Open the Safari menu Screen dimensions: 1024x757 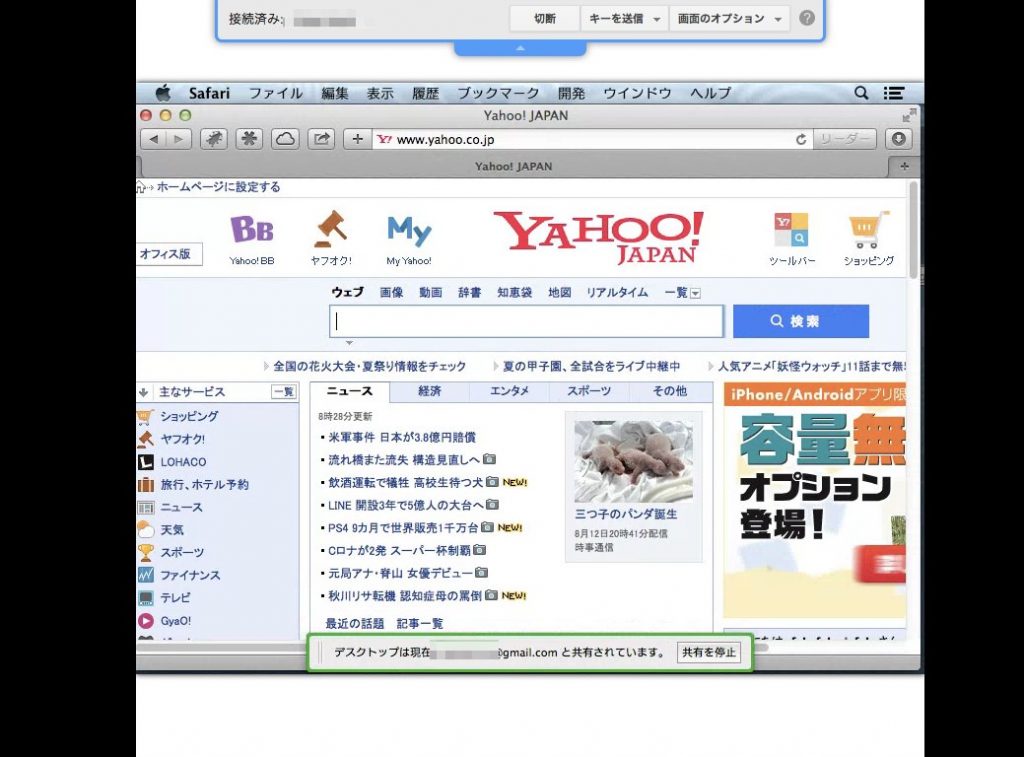pyautogui.click(x=209, y=93)
